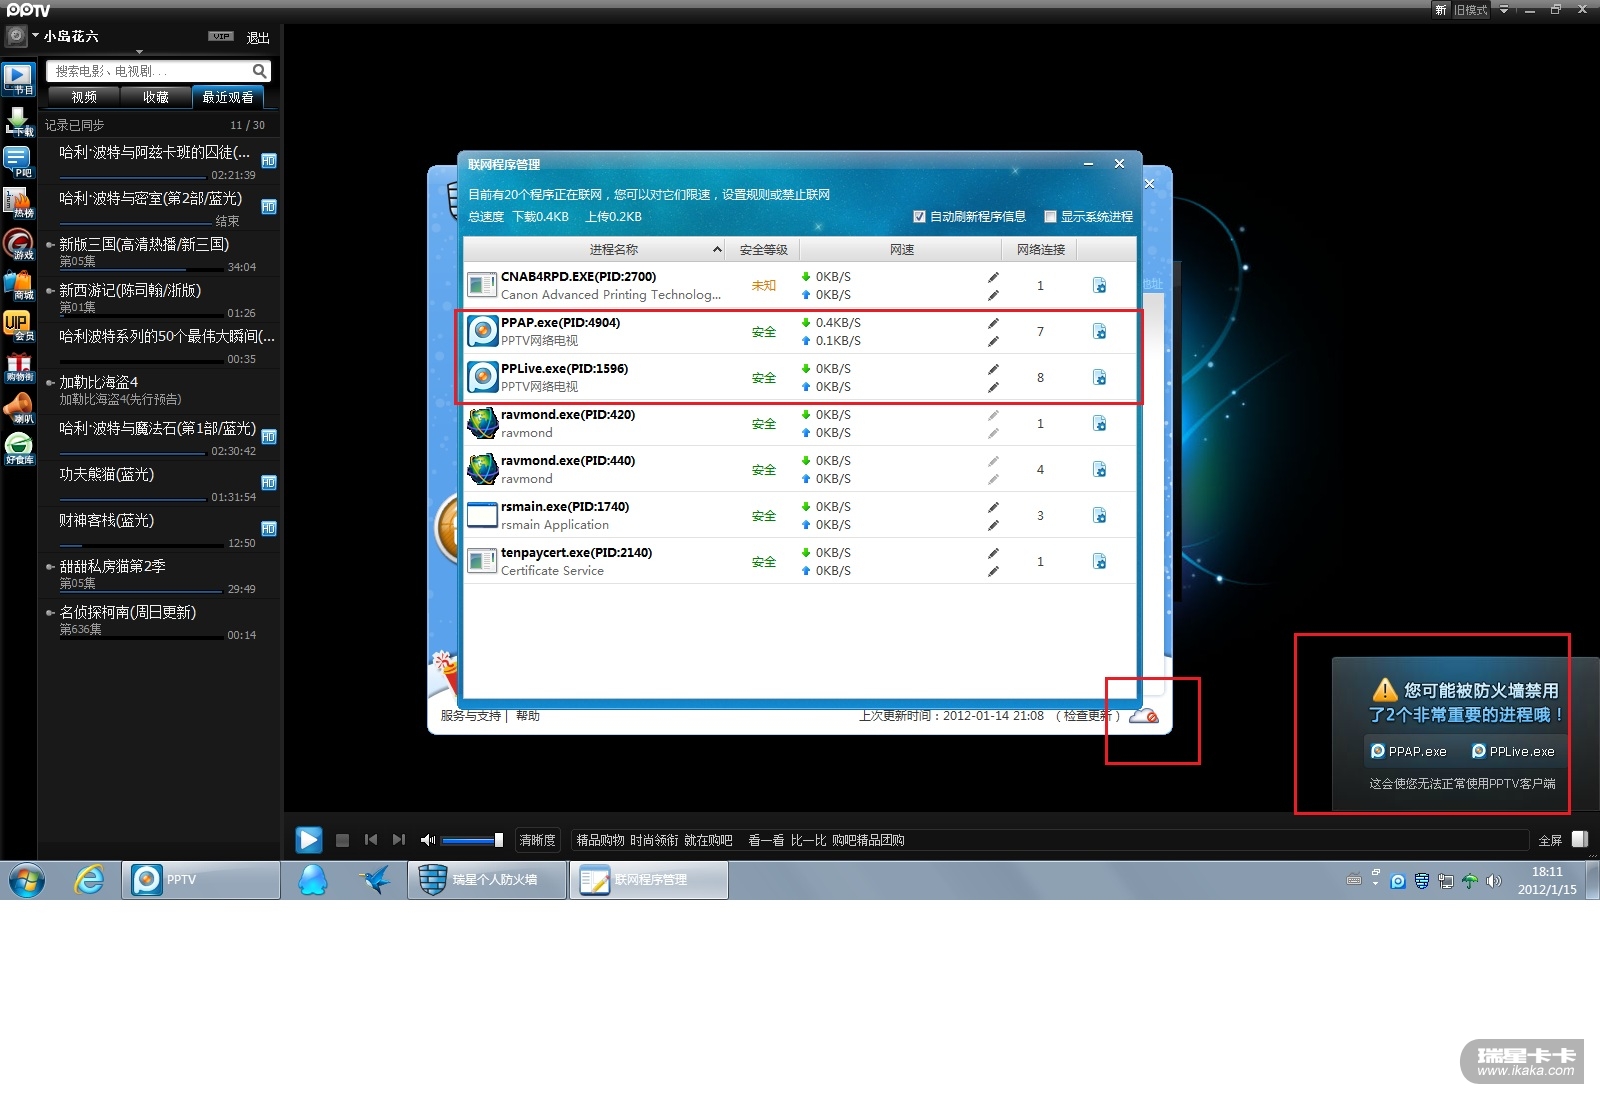Click the volume speaker icon in player bar
The height and width of the screenshot is (1095, 1600).
point(428,840)
